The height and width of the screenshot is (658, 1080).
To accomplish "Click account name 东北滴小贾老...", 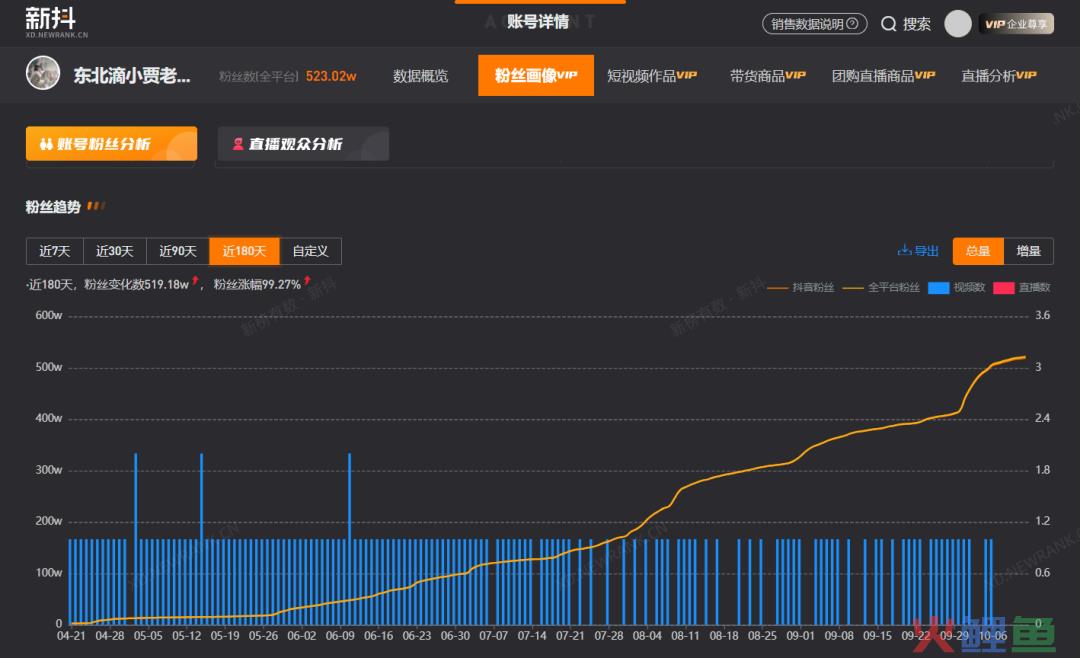I will coord(132,75).
